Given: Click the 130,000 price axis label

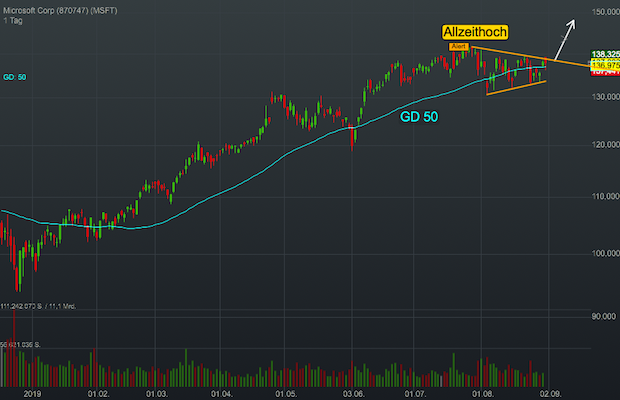Looking at the screenshot, I should (605, 97).
